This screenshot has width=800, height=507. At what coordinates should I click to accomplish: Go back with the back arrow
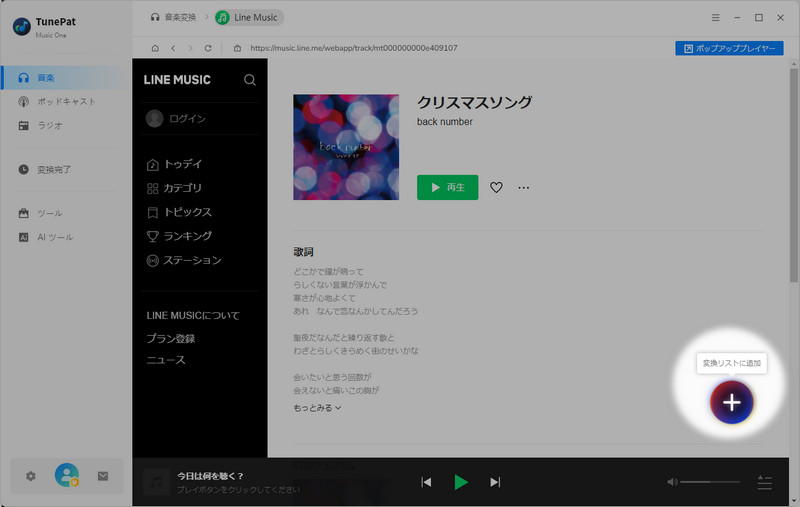coord(173,48)
